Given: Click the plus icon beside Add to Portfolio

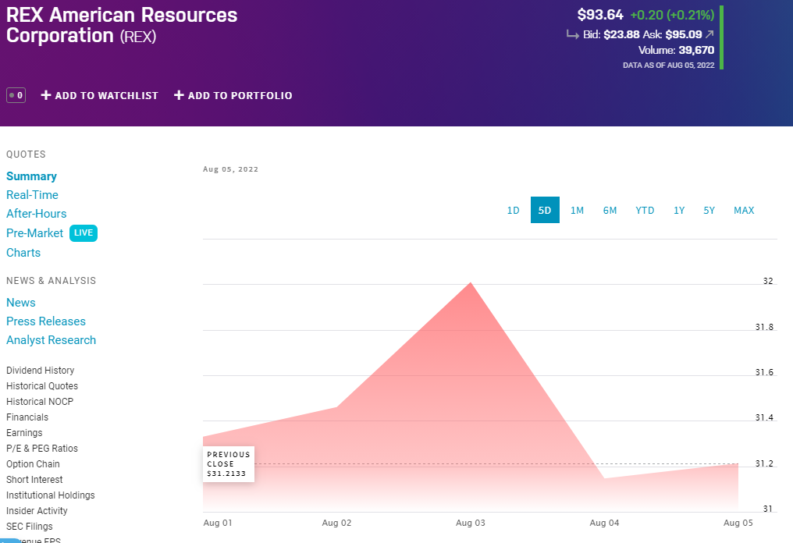Looking at the screenshot, I should 179,95.
